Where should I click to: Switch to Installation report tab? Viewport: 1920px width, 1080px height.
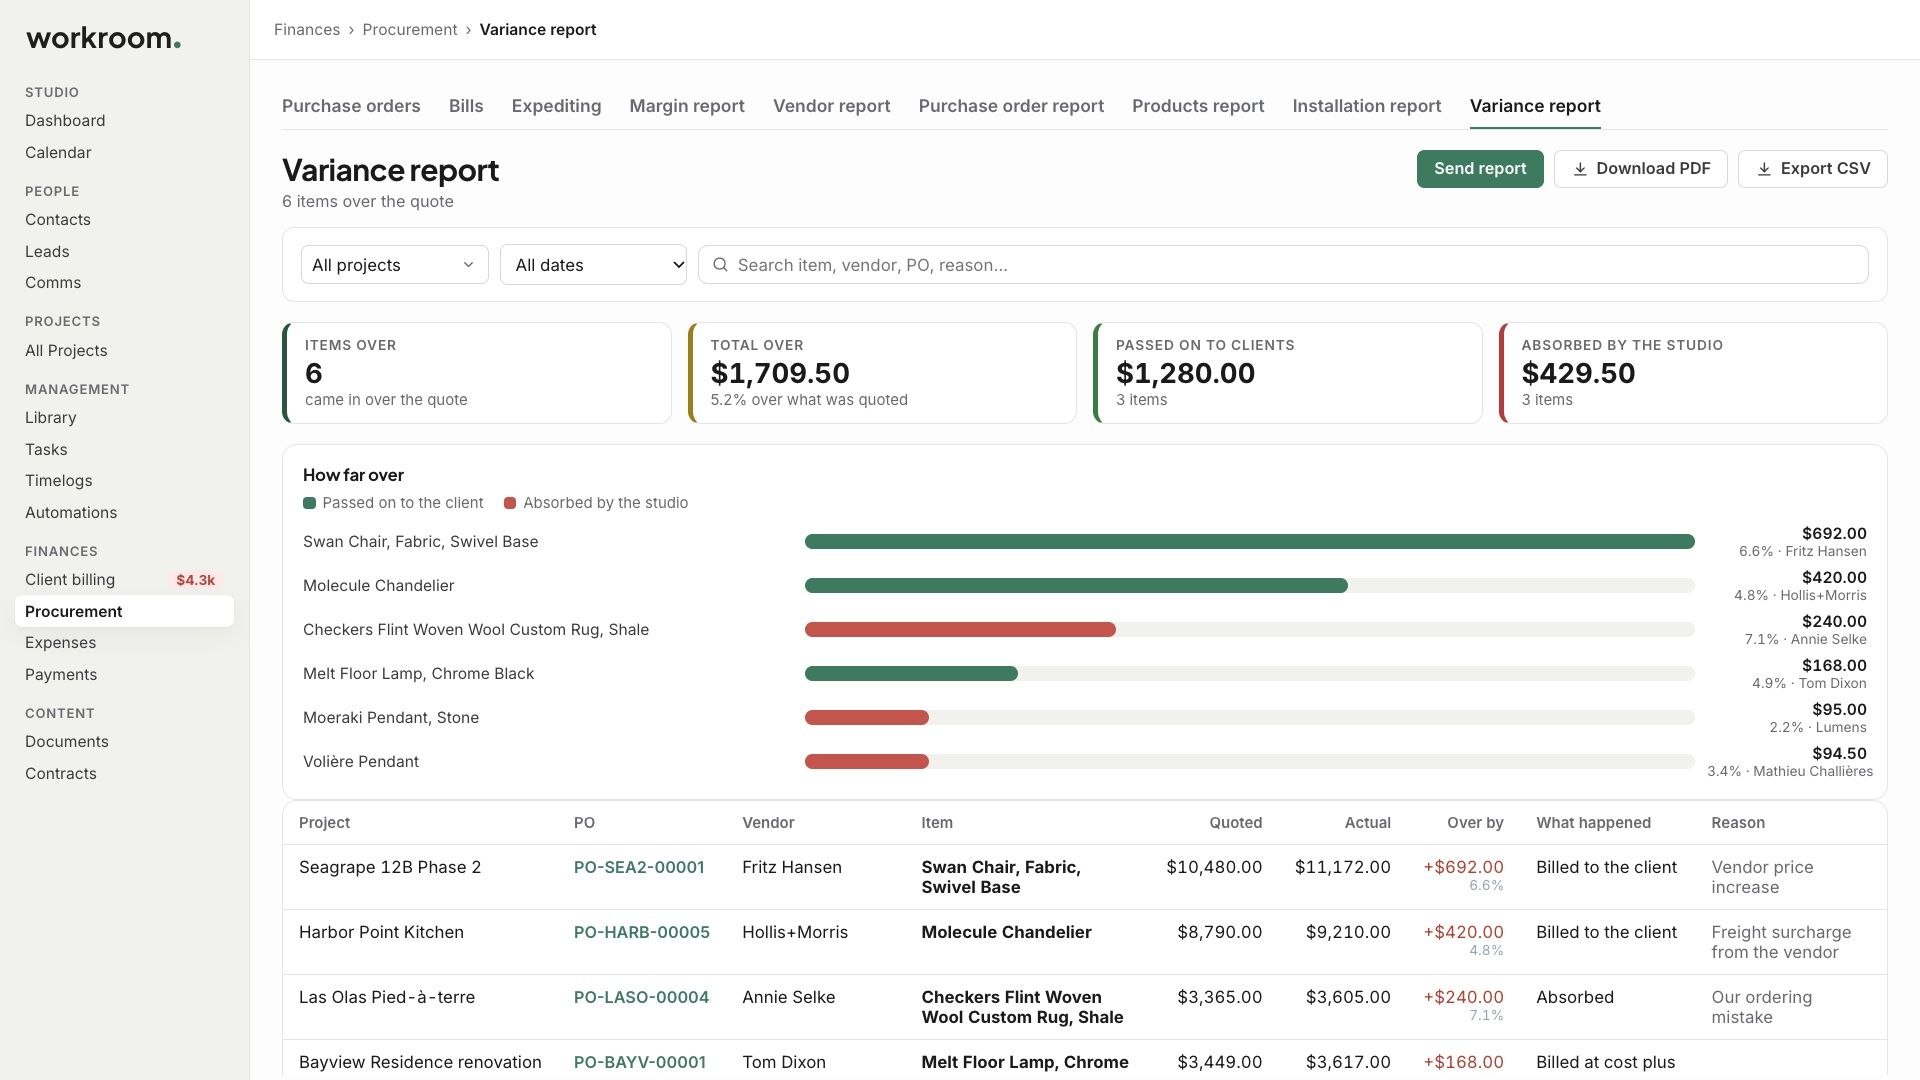coord(1366,106)
